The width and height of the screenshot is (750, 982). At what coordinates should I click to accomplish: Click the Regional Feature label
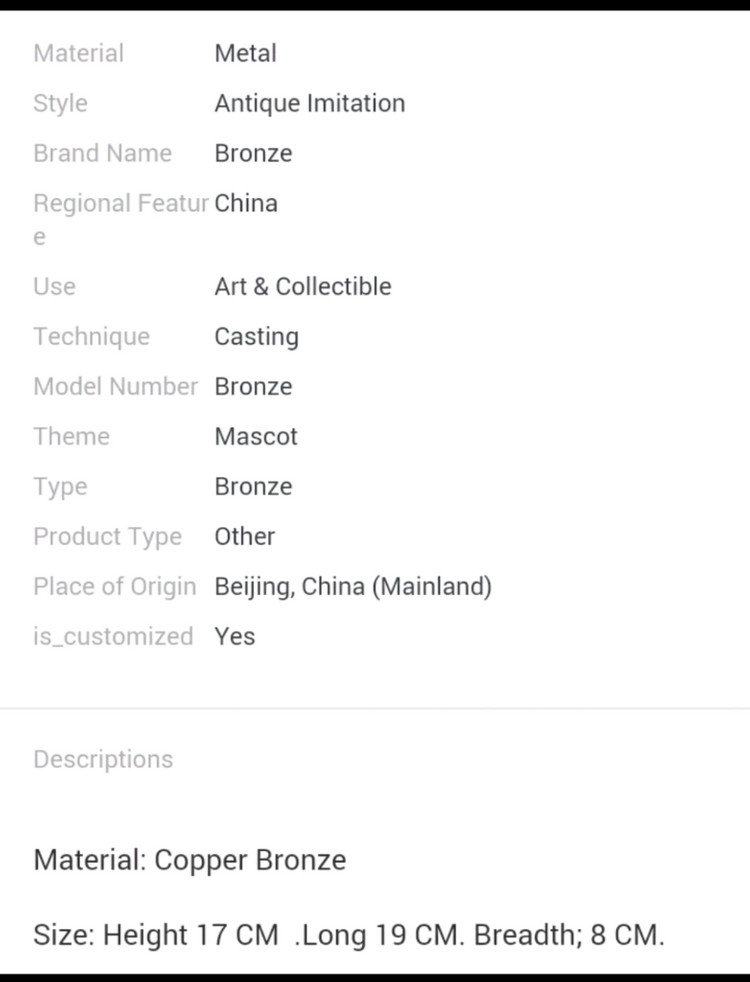[120, 204]
